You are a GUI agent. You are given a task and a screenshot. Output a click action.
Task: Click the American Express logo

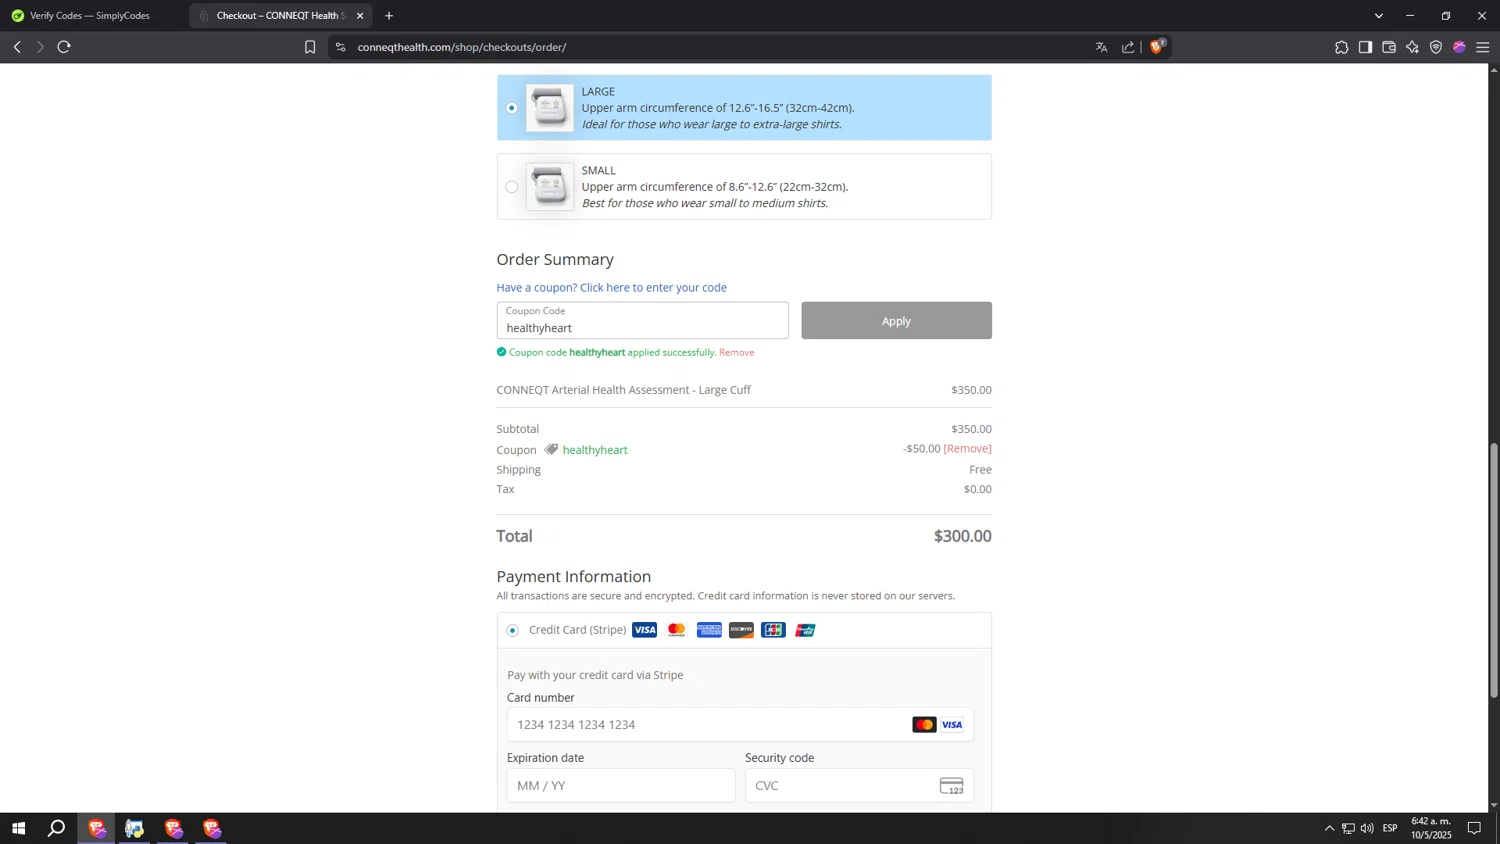tap(709, 630)
